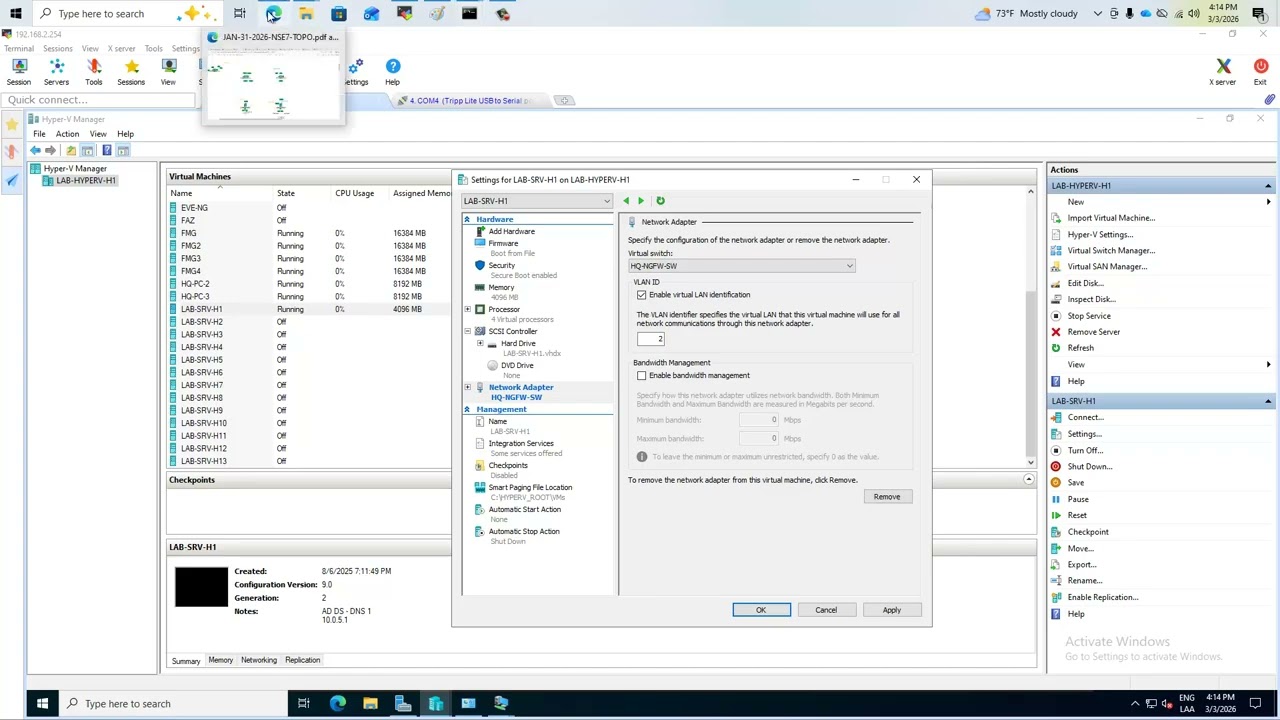This screenshot has width=1280, height=720.
Task: Collapse the SCSI Controller tree node
Action: [467, 331]
